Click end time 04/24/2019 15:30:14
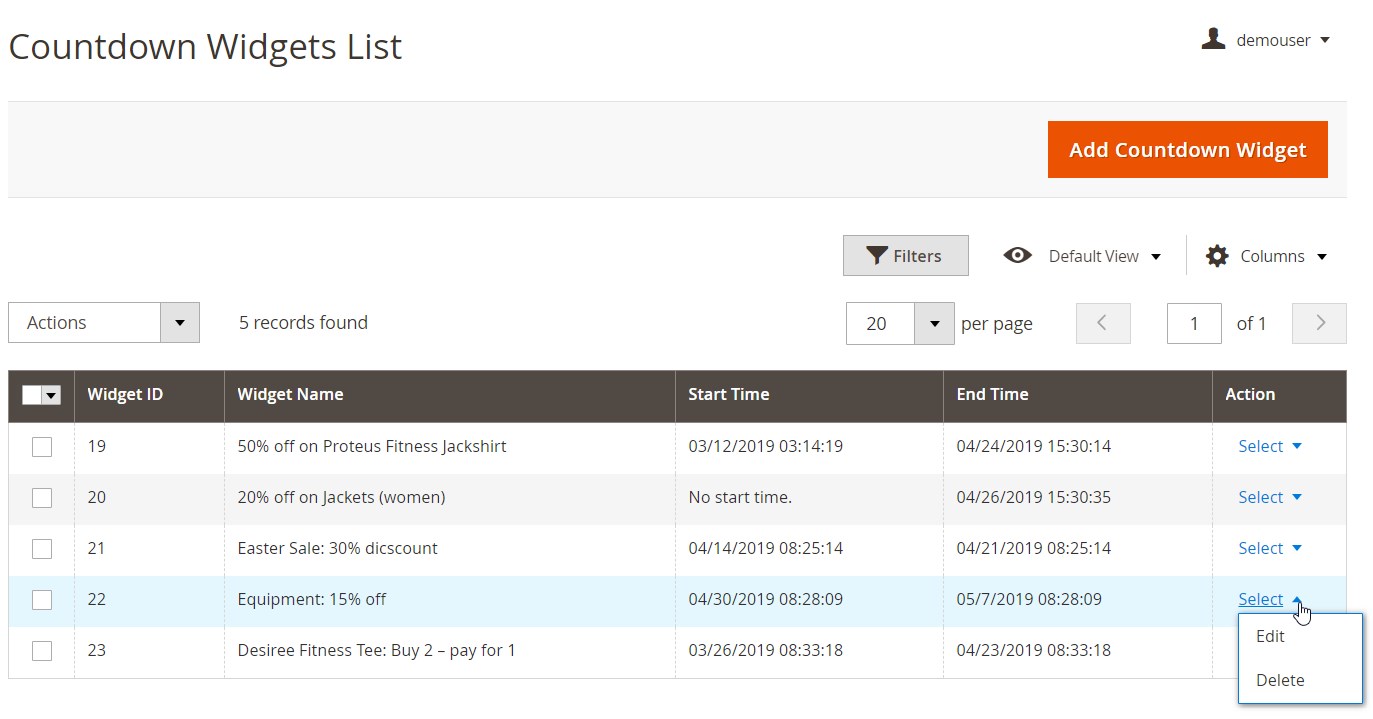 (x=1033, y=446)
